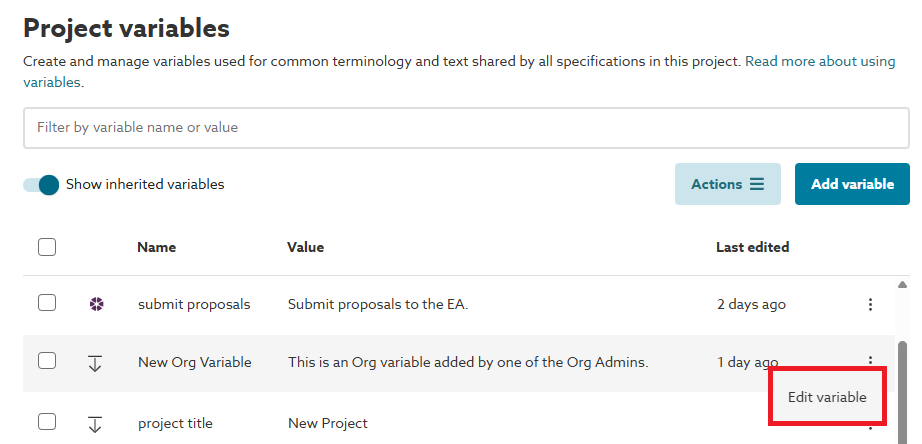Tick the project title row checkbox
Image resolution: width=922 pixels, height=444 pixels.
tap(47, 422)
